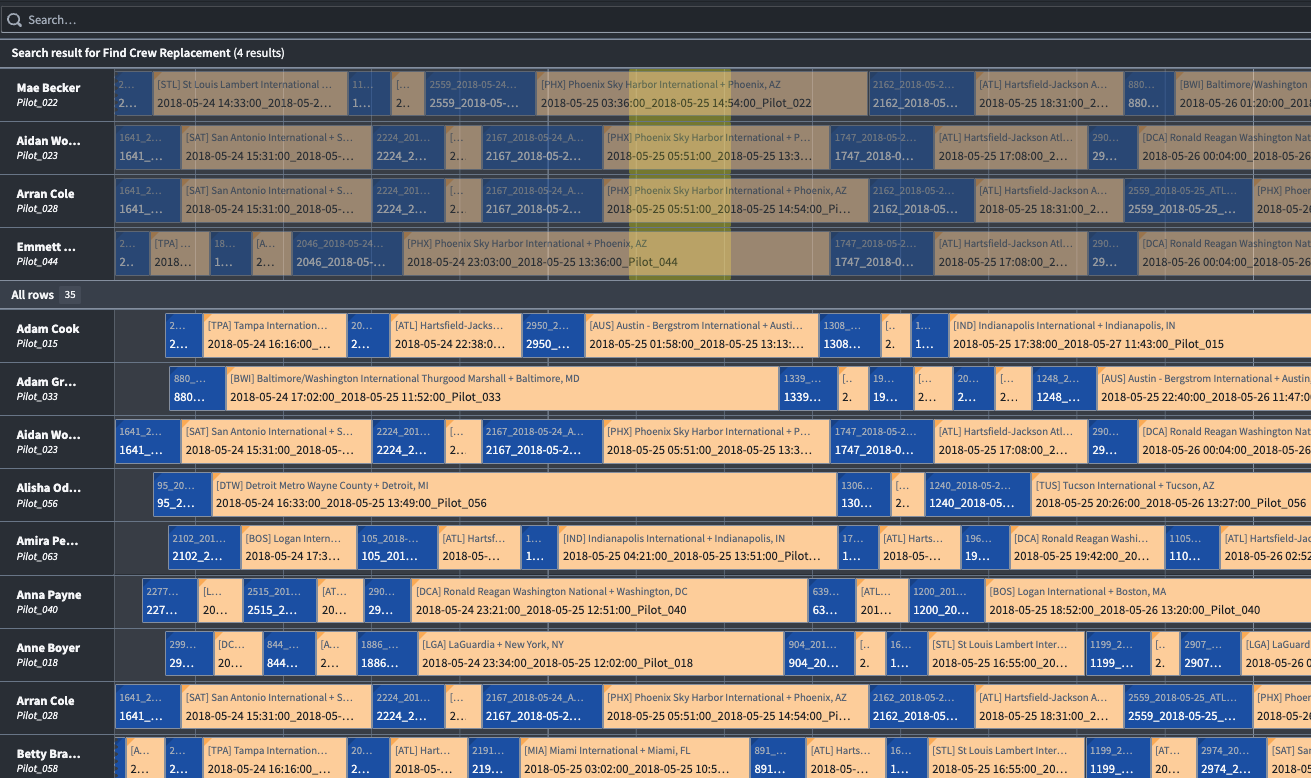Screen dimensions: 1311x778
Task: Open Anna Payne's Ronald Reagan Washington bar
Action: (609, 601)
